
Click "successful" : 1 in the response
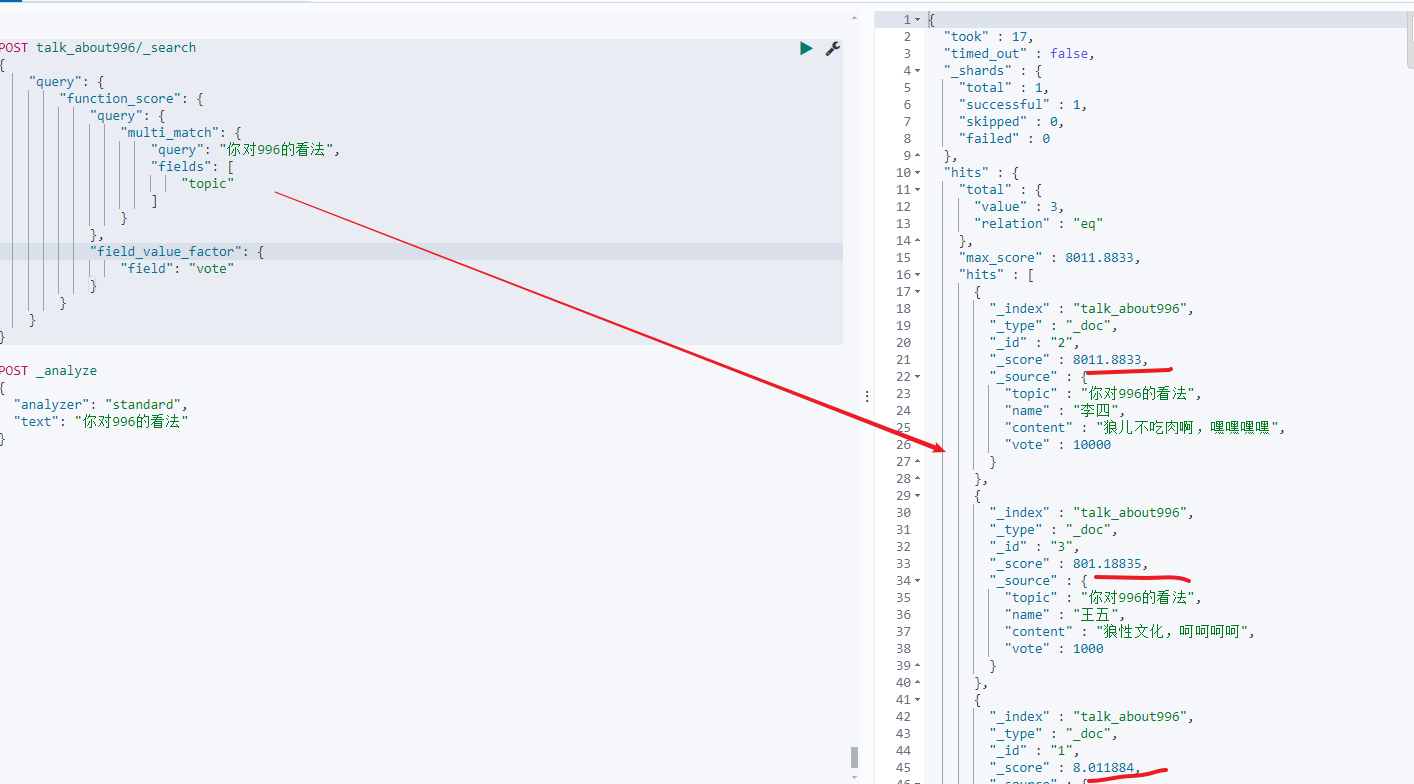click(x=1023, y=105)
